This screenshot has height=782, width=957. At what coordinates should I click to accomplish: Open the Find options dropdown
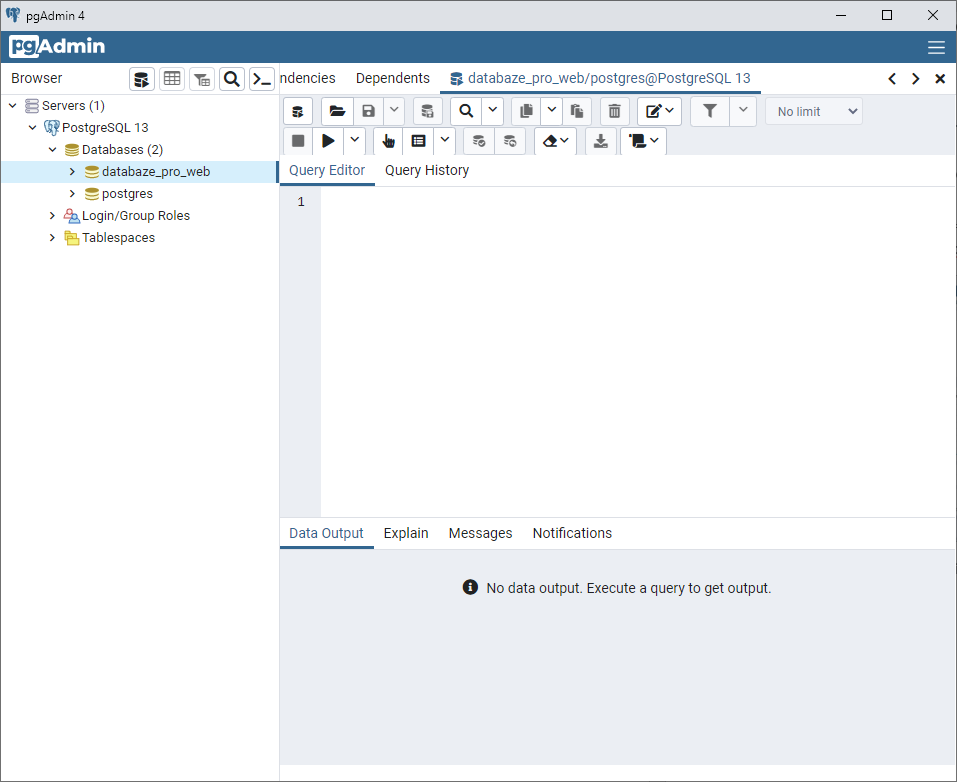point(493,111)
